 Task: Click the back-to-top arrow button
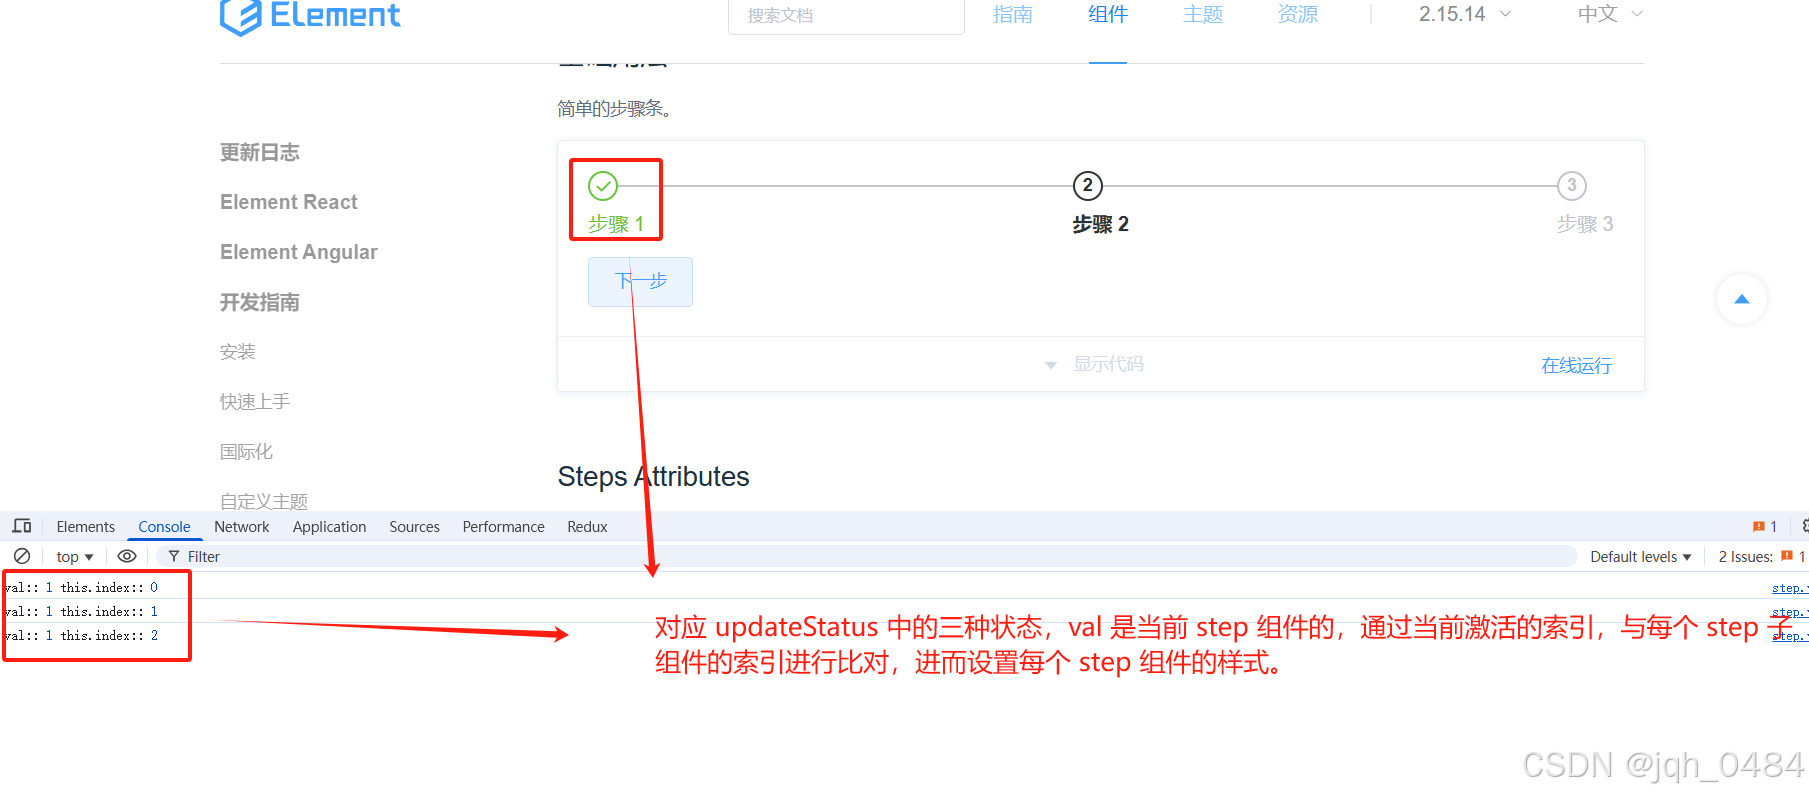click(1742, 299)
